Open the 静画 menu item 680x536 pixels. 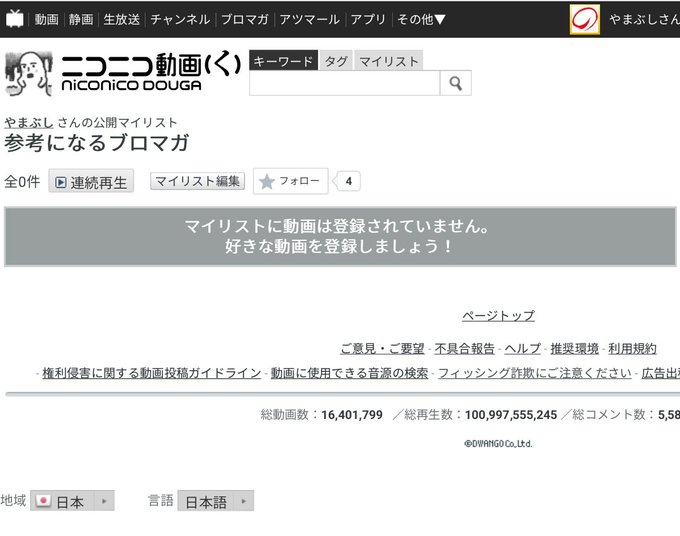[x=81, y=19]
